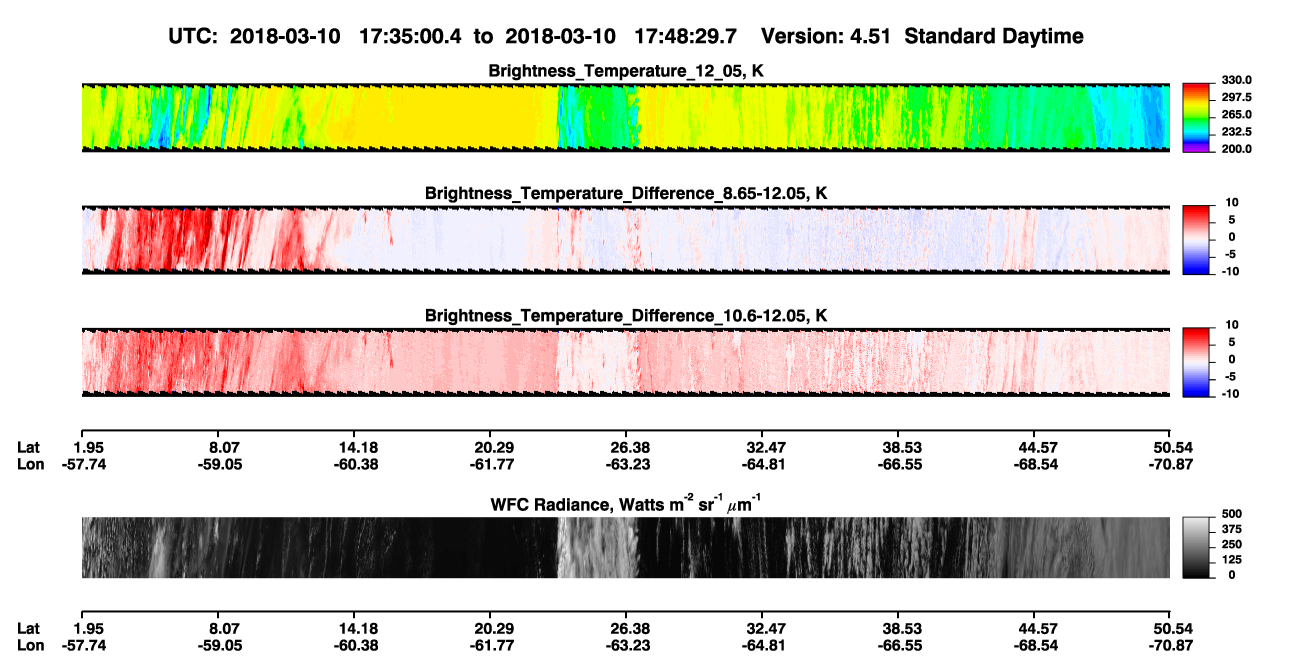Click longitude tick -70.87 under the WFC Radiance panel
Viewport: 1300px width, 667px height.
(1171, 646)
